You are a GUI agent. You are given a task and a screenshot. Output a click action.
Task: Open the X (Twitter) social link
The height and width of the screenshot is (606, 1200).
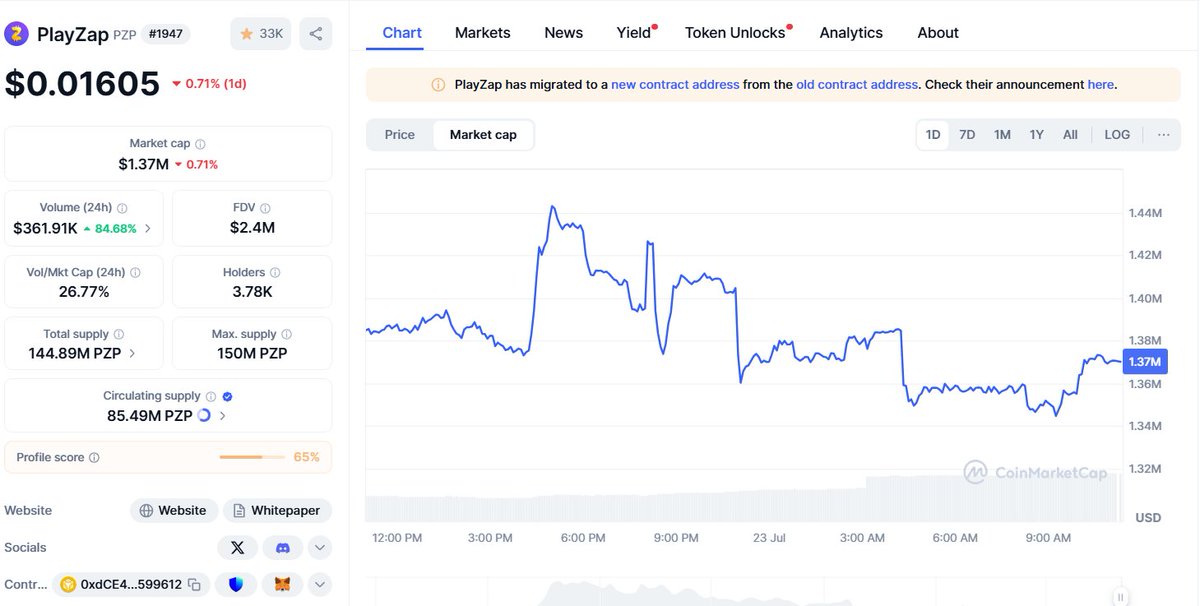click(237, 547)
